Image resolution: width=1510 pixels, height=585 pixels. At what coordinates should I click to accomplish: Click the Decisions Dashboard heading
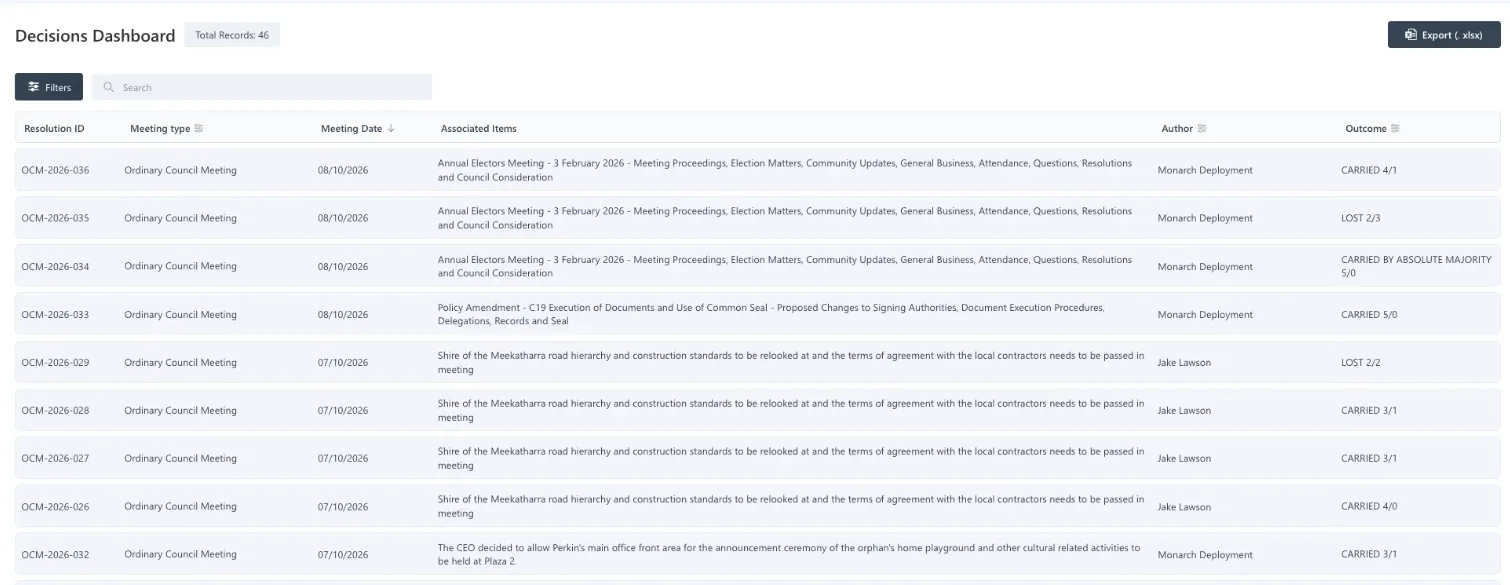click(95, 36)
